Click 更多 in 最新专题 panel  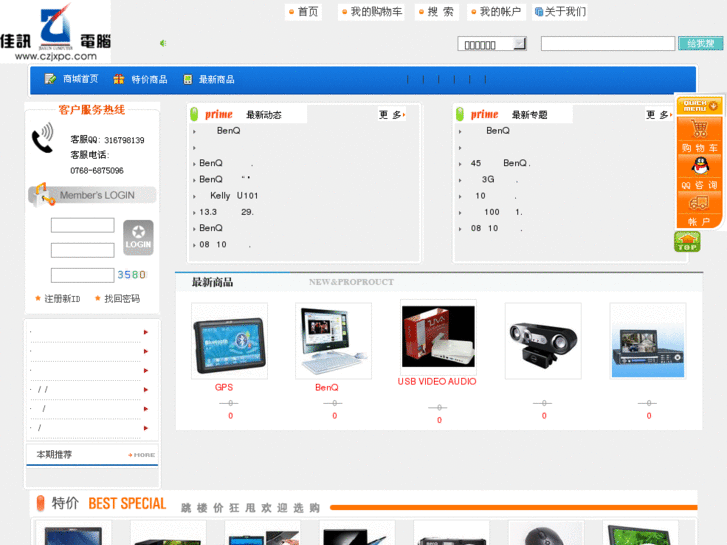click(659, 114)
